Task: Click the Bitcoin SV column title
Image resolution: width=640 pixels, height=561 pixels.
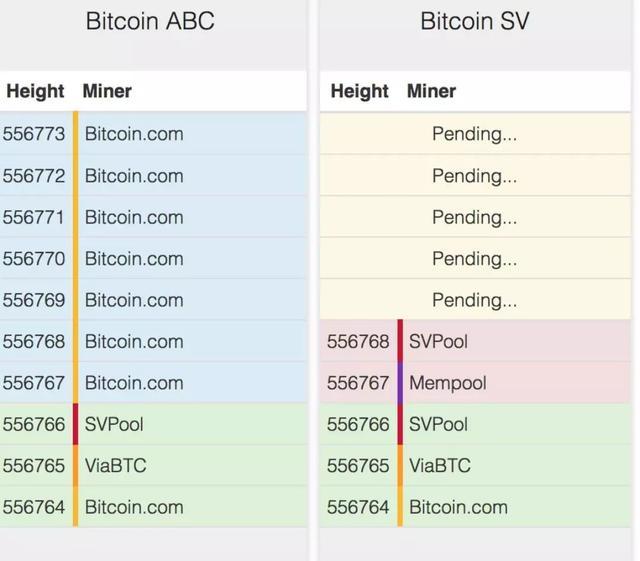Action: tap(475, 21)
